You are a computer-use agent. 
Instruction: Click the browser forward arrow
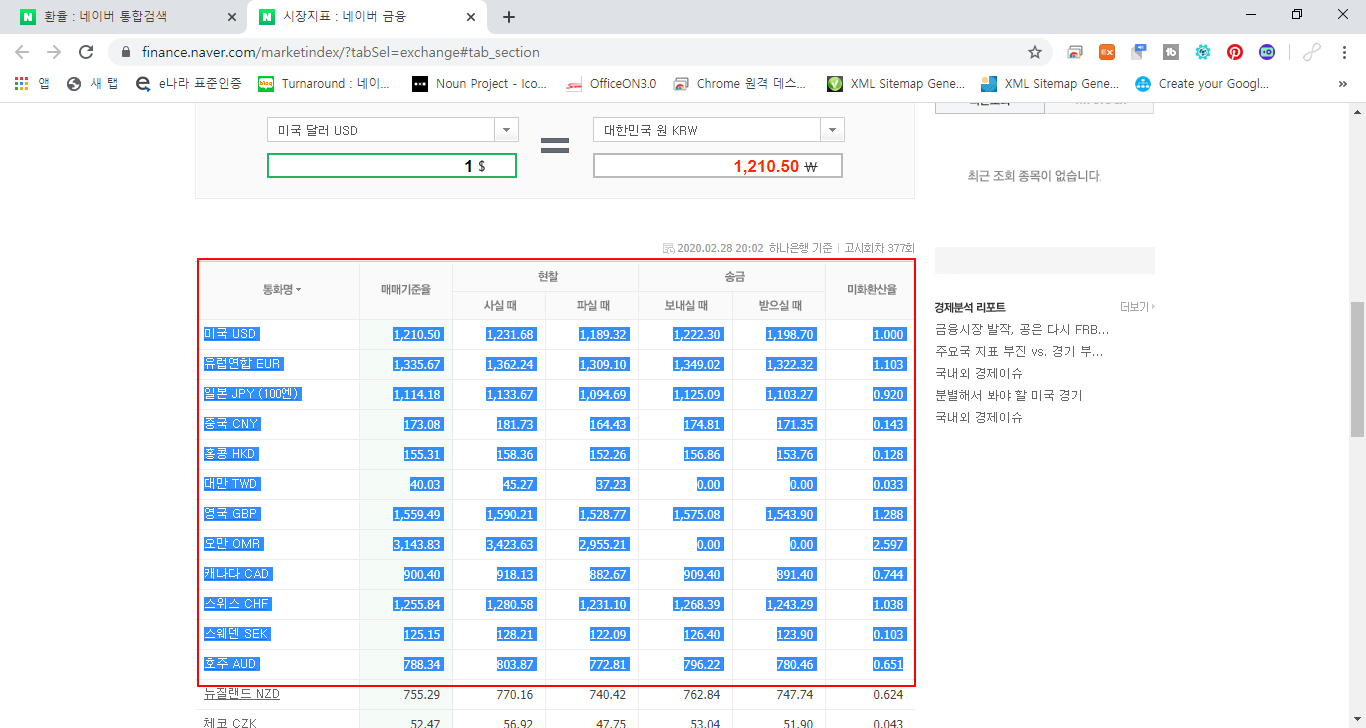point(54,52)
